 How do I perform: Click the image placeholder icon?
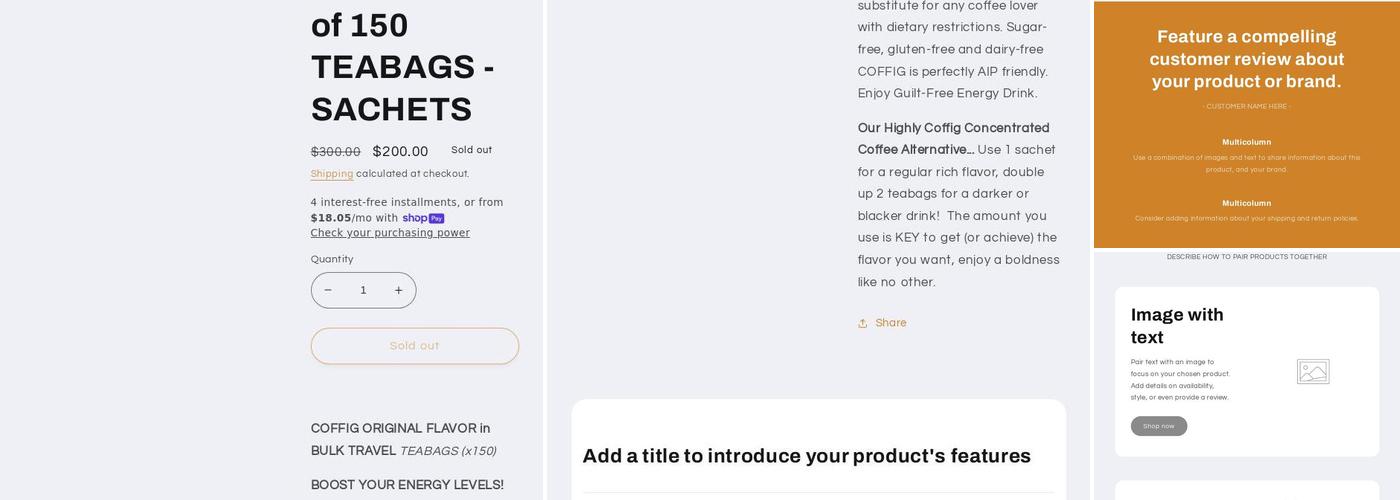1312,372
